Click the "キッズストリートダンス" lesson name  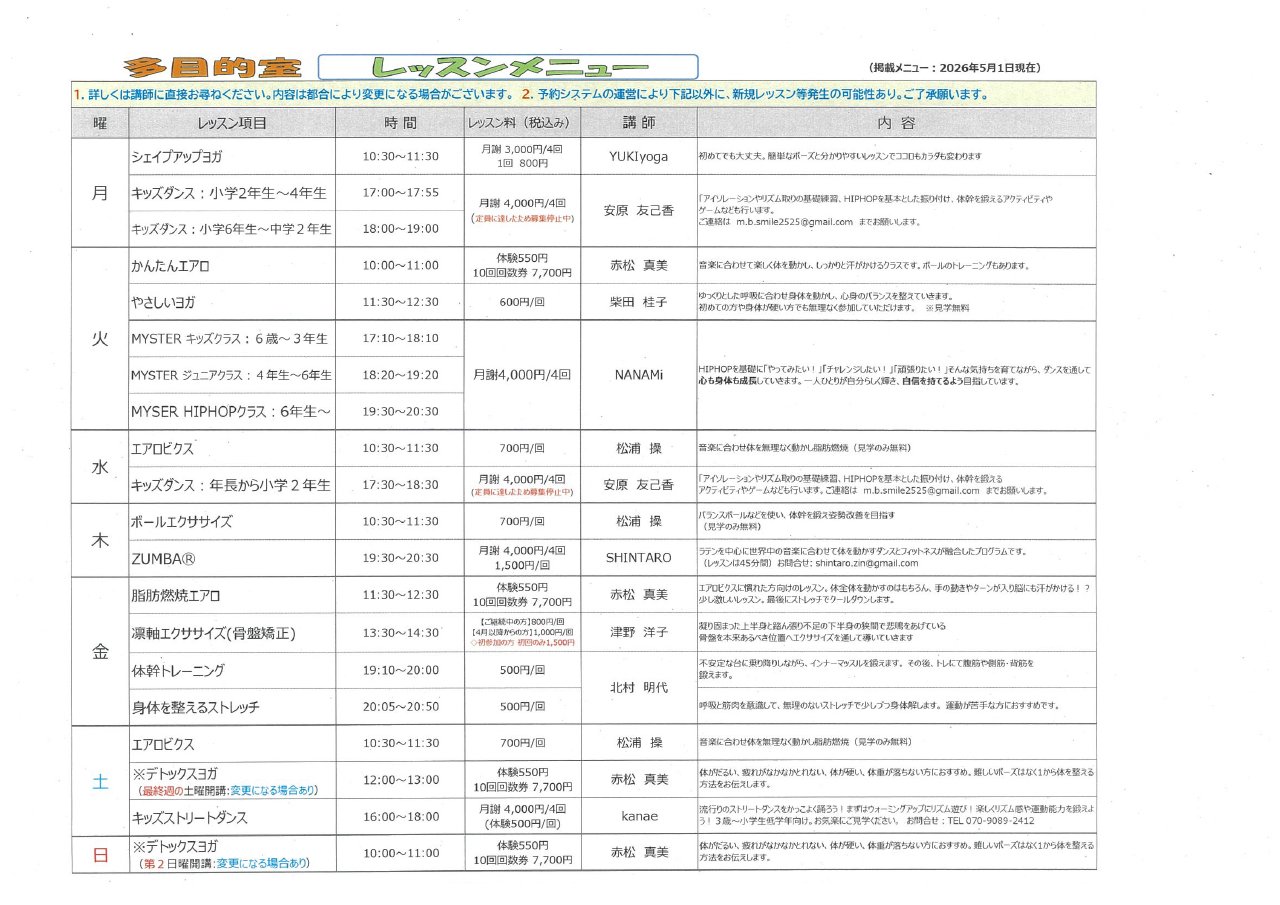point(189,818)
